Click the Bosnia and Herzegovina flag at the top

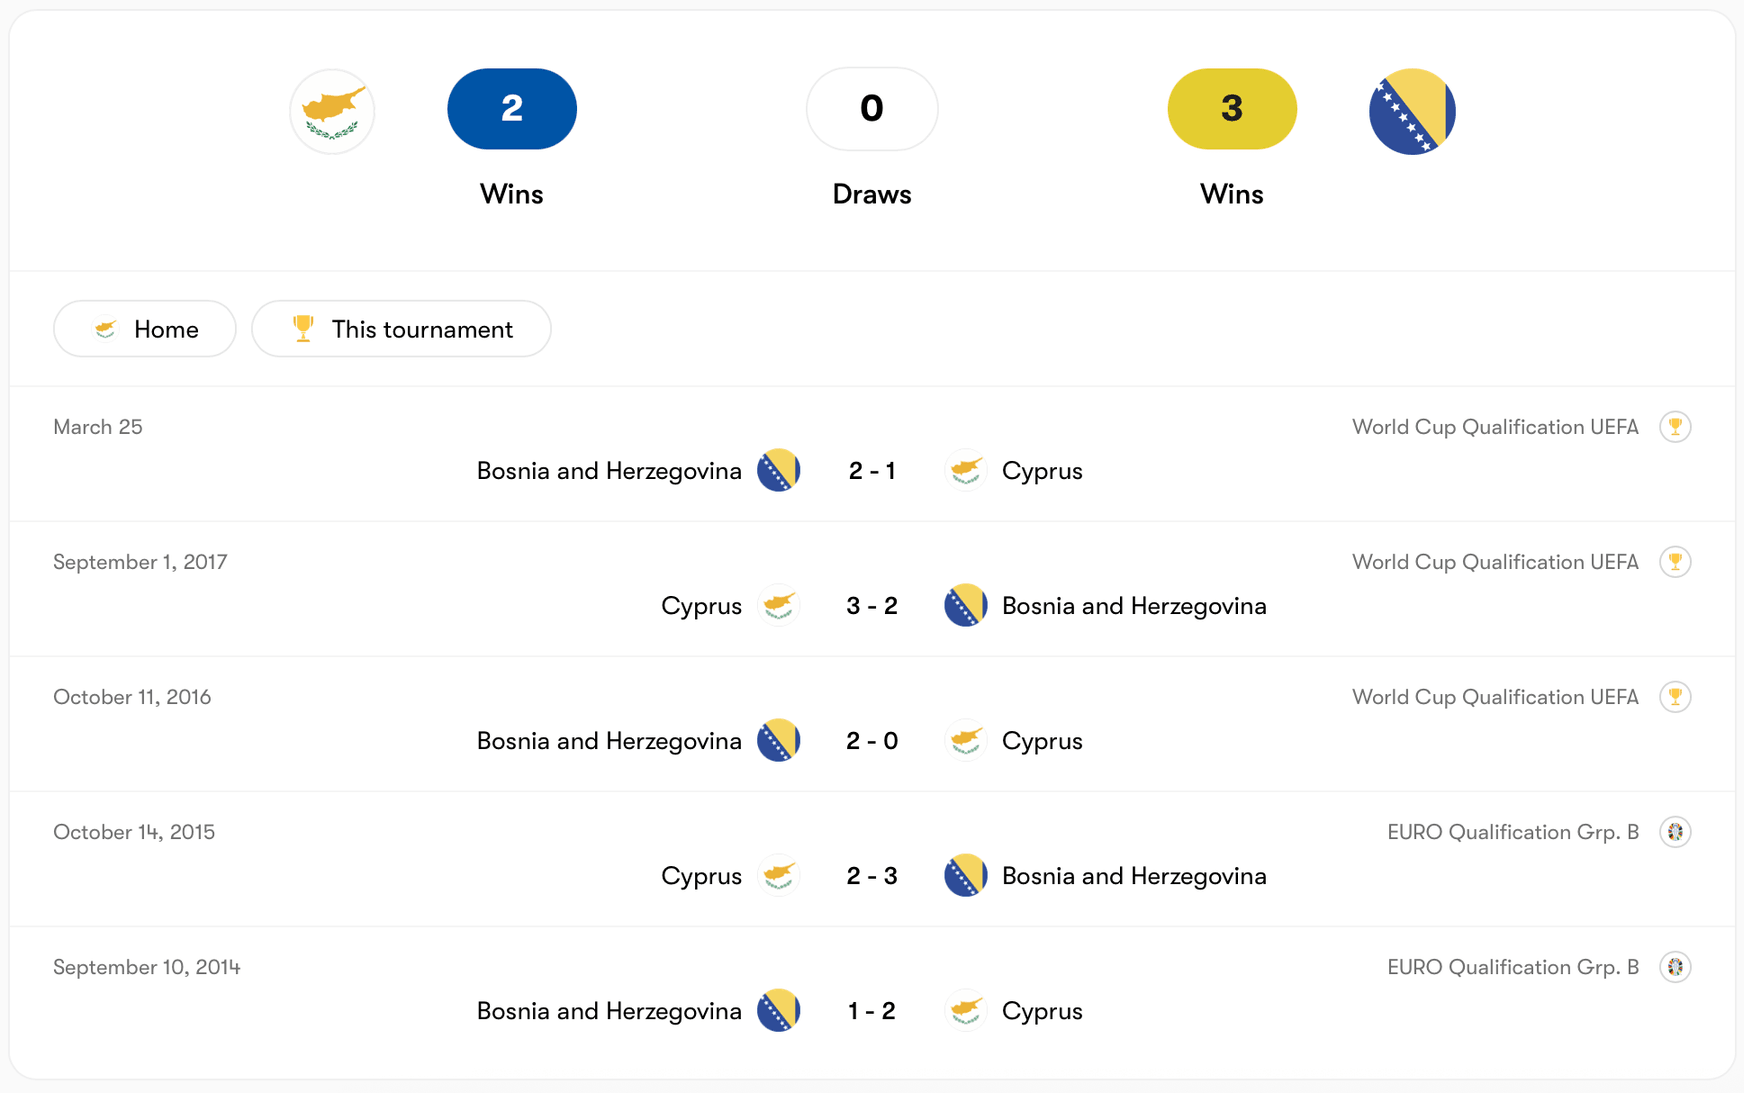tap(1412, 110)
